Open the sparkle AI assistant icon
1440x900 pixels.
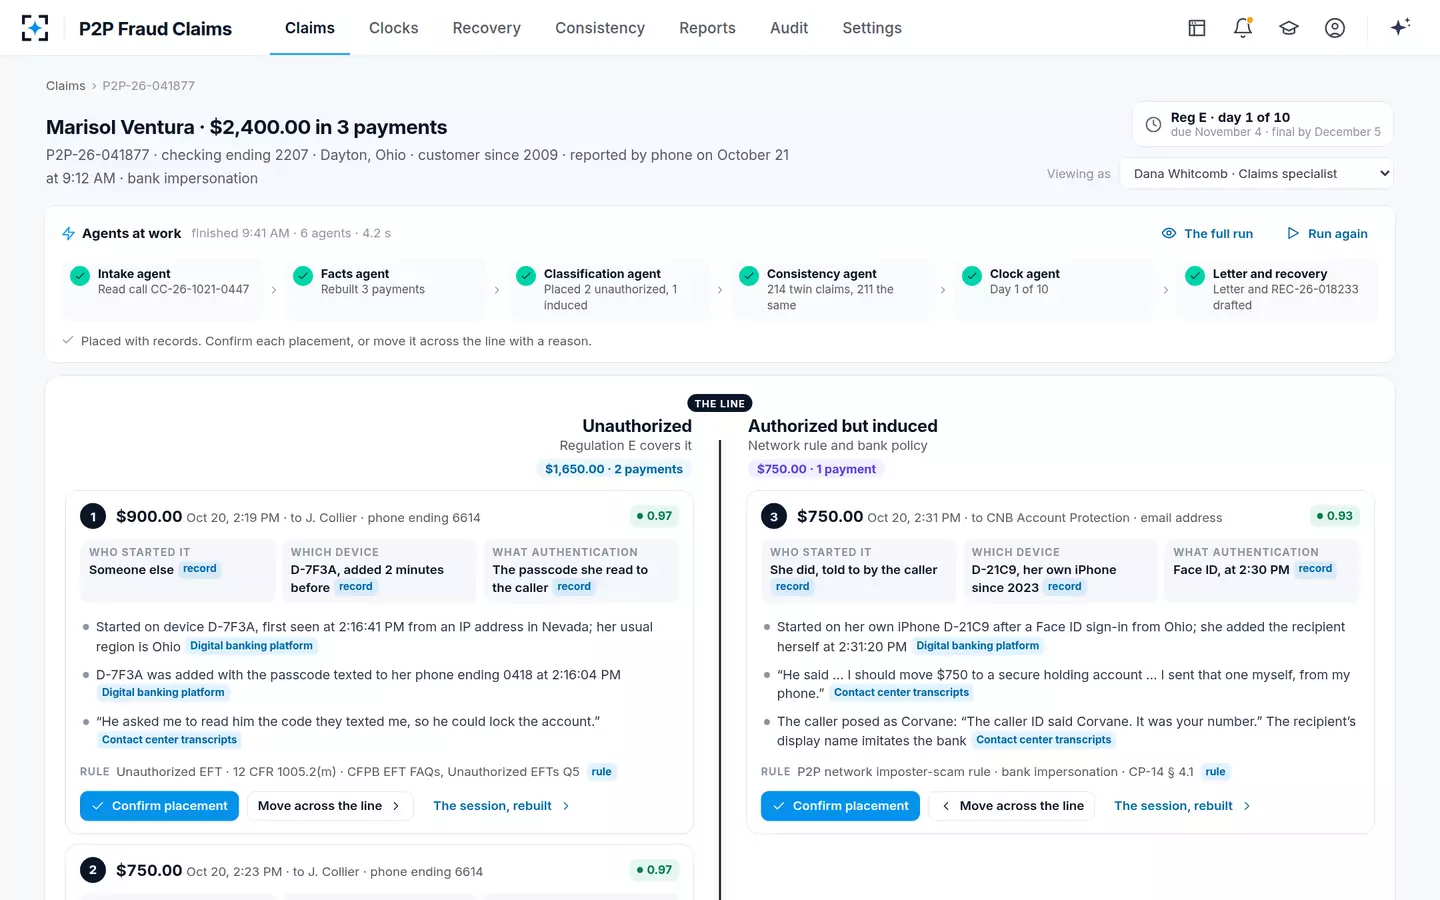point(1400,27)
